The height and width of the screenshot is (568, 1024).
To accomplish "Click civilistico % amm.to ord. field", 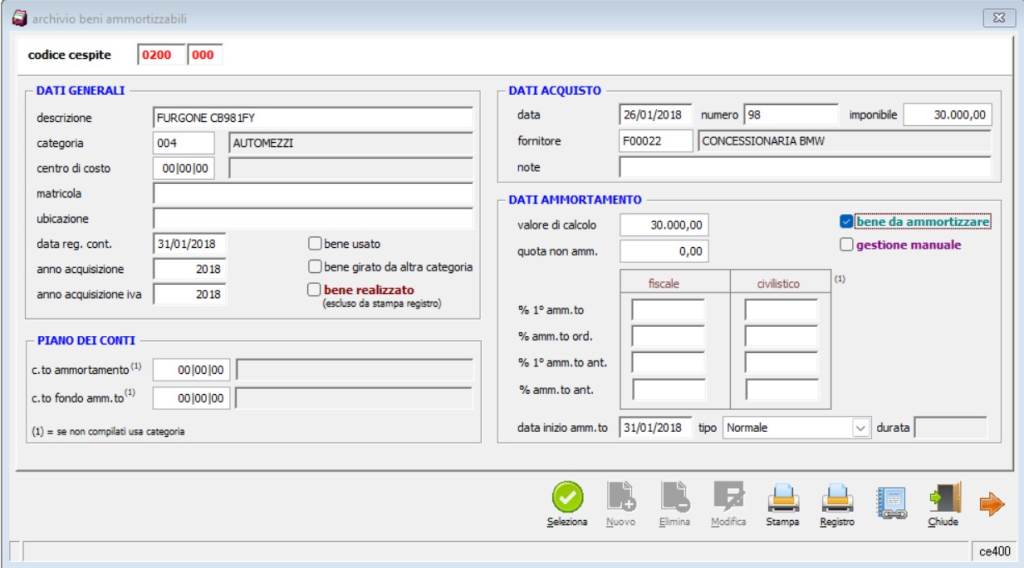I will 781,336.
